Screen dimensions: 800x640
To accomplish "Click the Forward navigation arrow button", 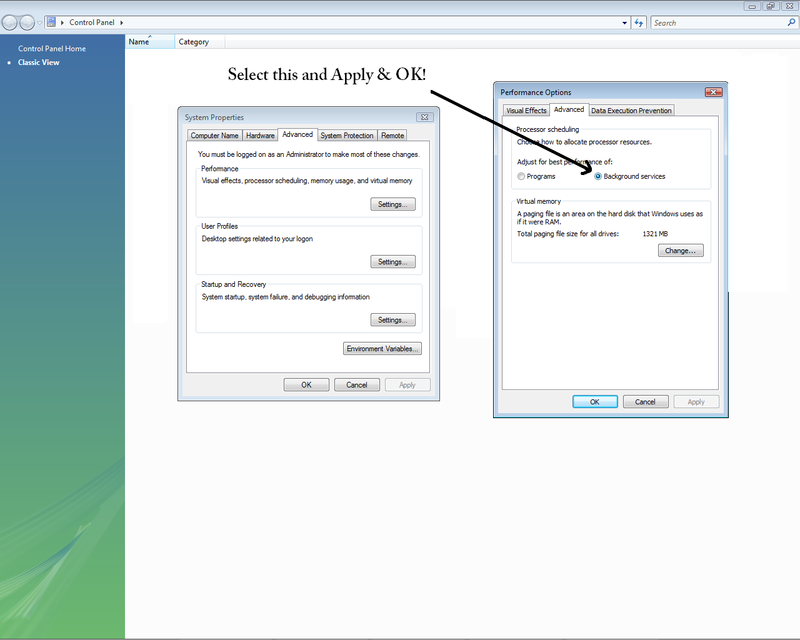I will 27,22.
